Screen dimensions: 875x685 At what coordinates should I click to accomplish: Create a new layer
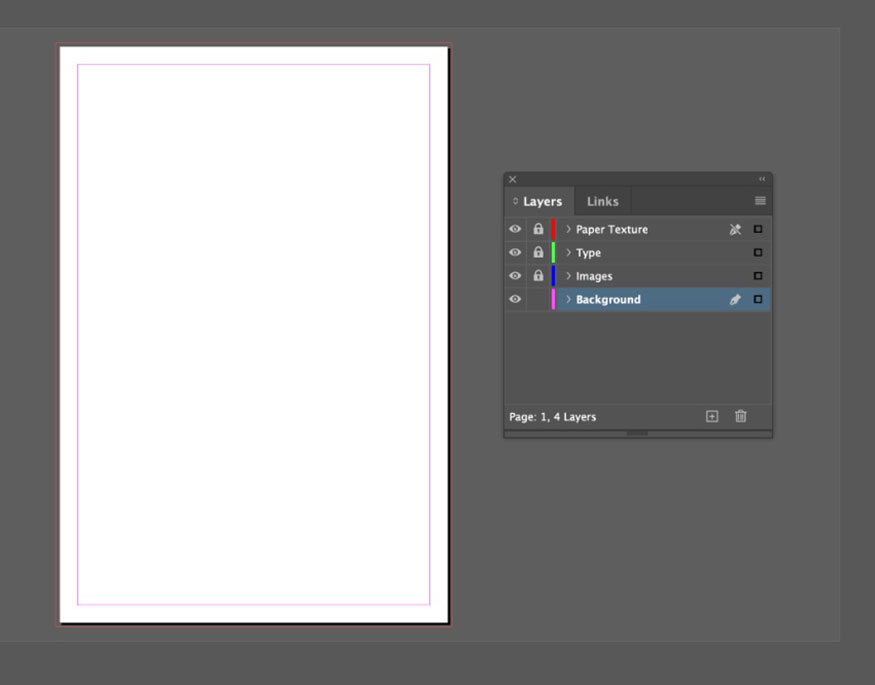(712, 417)
